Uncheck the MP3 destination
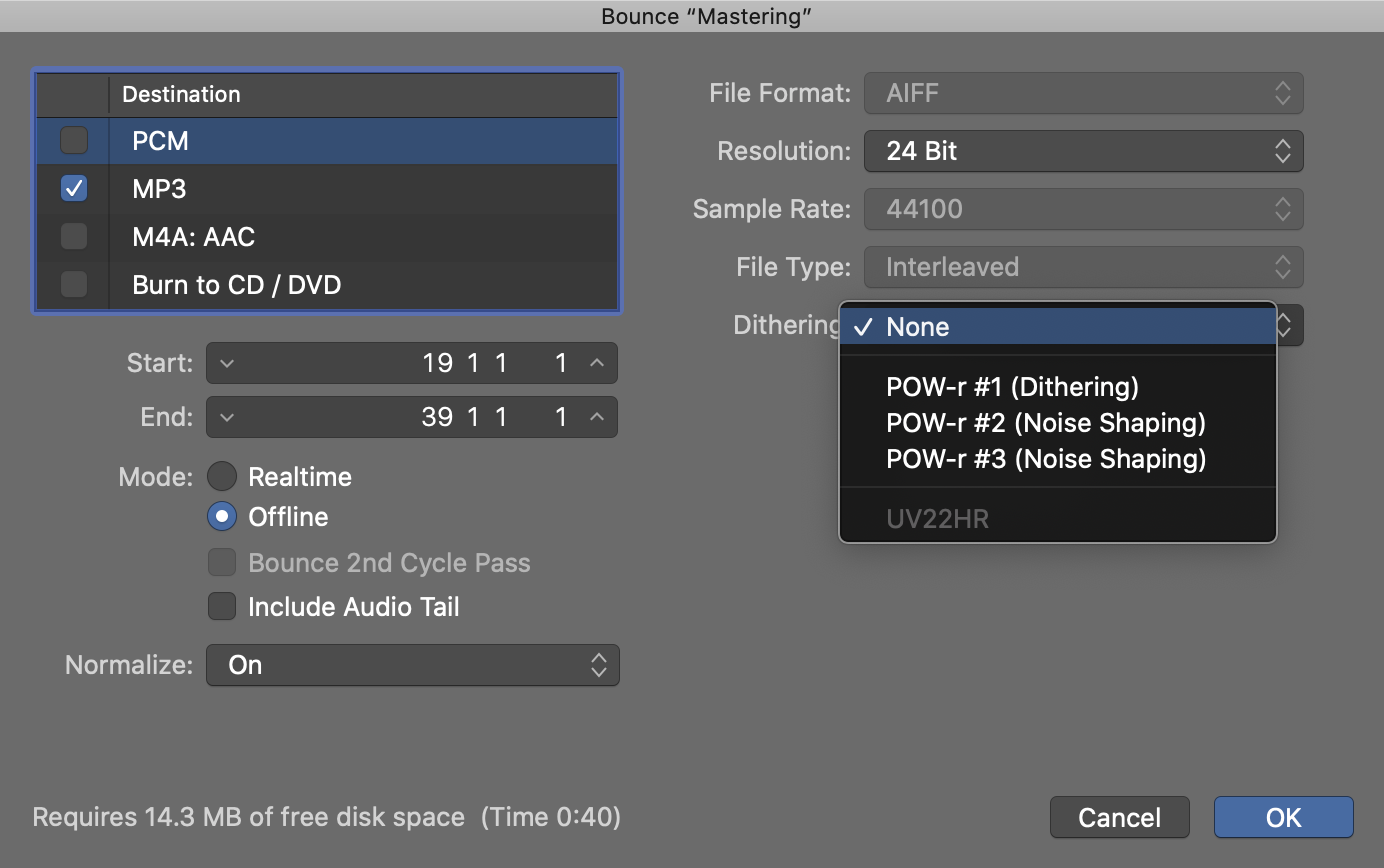This screenshot has width=1384, height=868. point(74,188)
